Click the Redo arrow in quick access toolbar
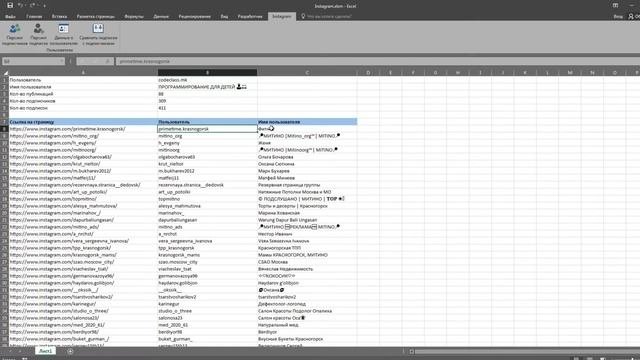 pyautogui.click(x=32, y=6)
